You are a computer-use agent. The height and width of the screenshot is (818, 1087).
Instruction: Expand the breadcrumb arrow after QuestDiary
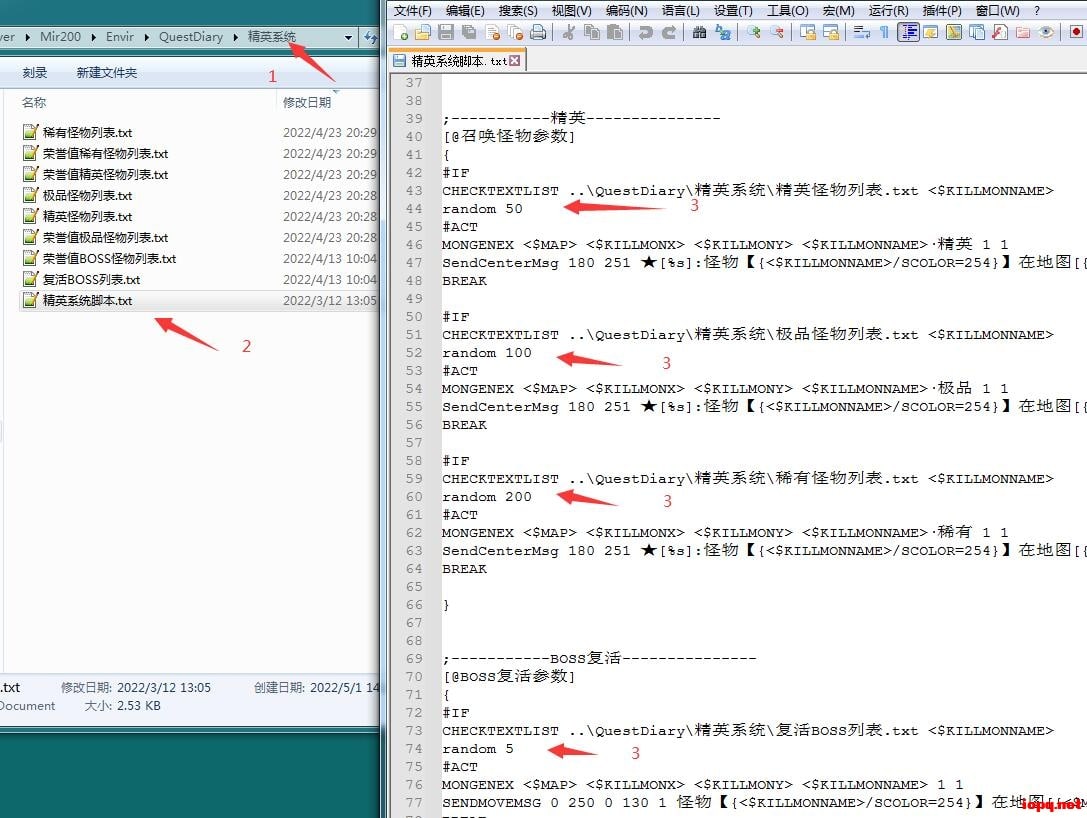click(x=236, y=37)
